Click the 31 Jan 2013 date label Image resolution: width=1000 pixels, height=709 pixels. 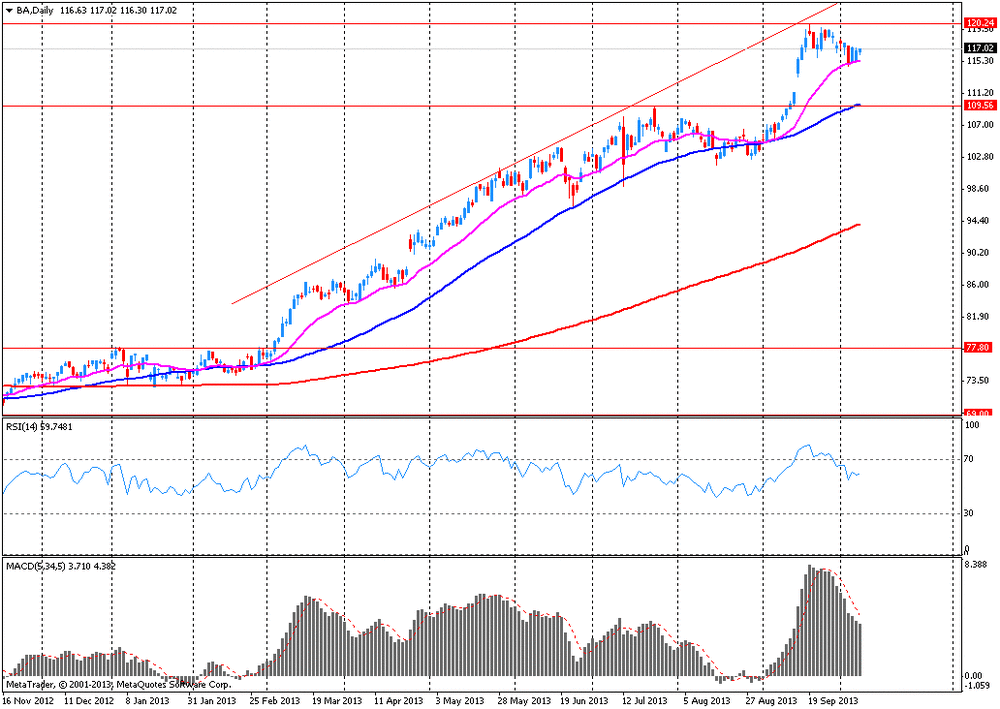click(212, 701)
